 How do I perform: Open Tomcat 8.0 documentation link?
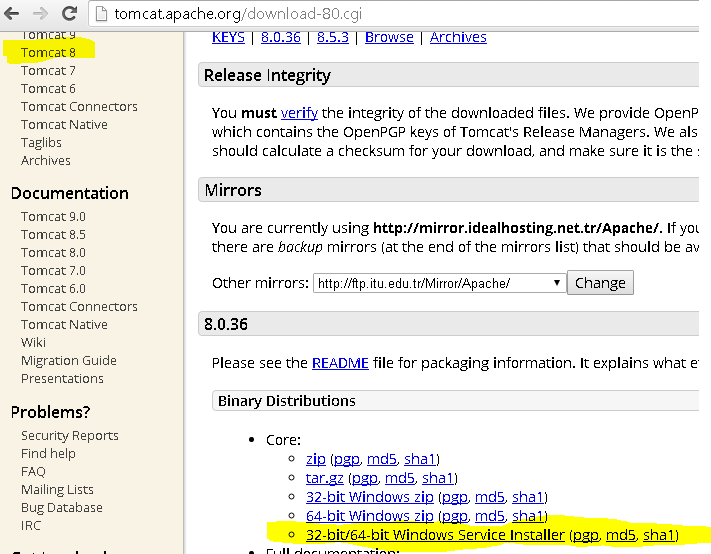click(53, 253)
